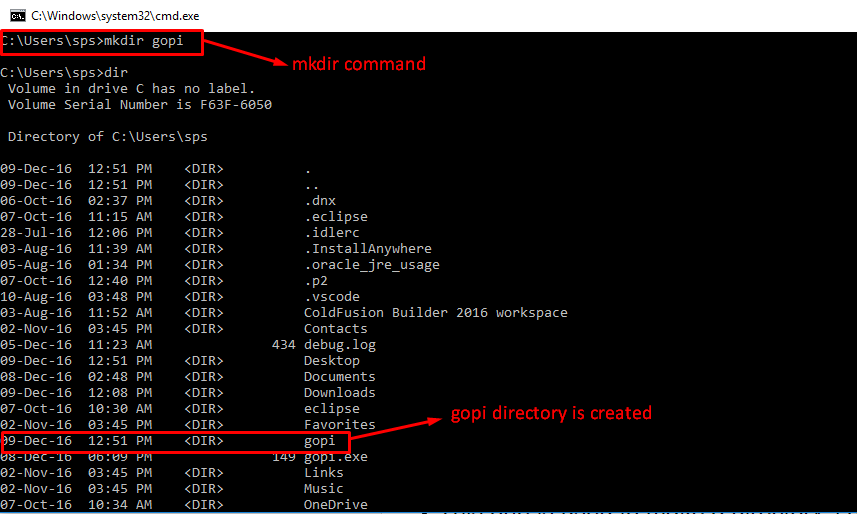Click the 'Music' directory entry

(x=324, y=488)
